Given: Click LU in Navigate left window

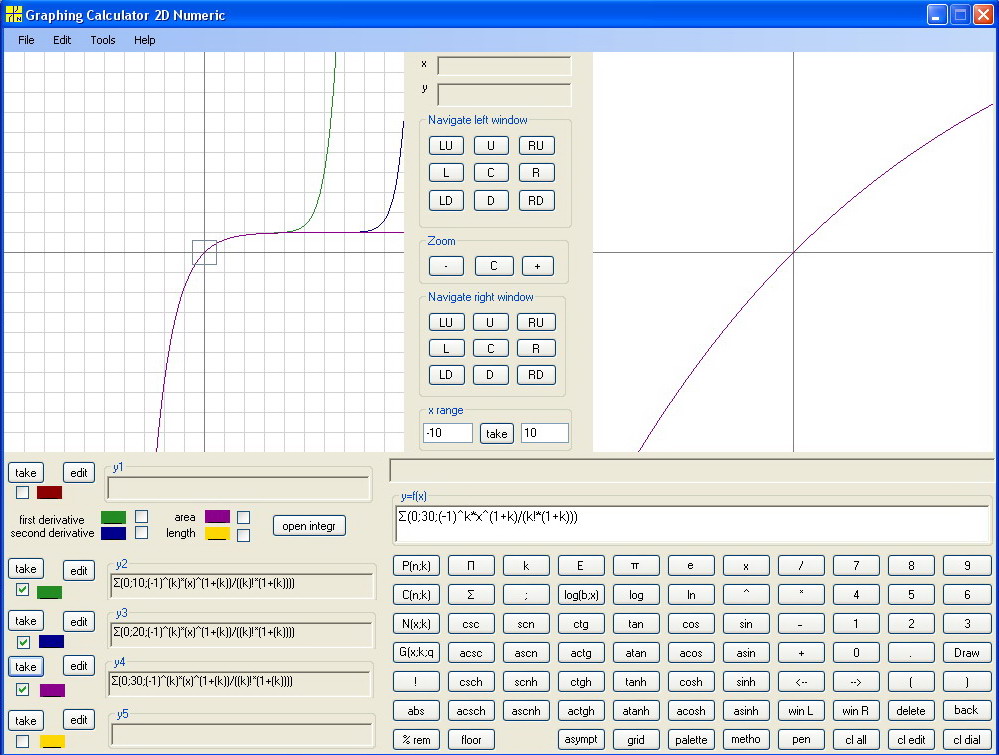Looking at the screenshot, I should (x=446, y=145).
